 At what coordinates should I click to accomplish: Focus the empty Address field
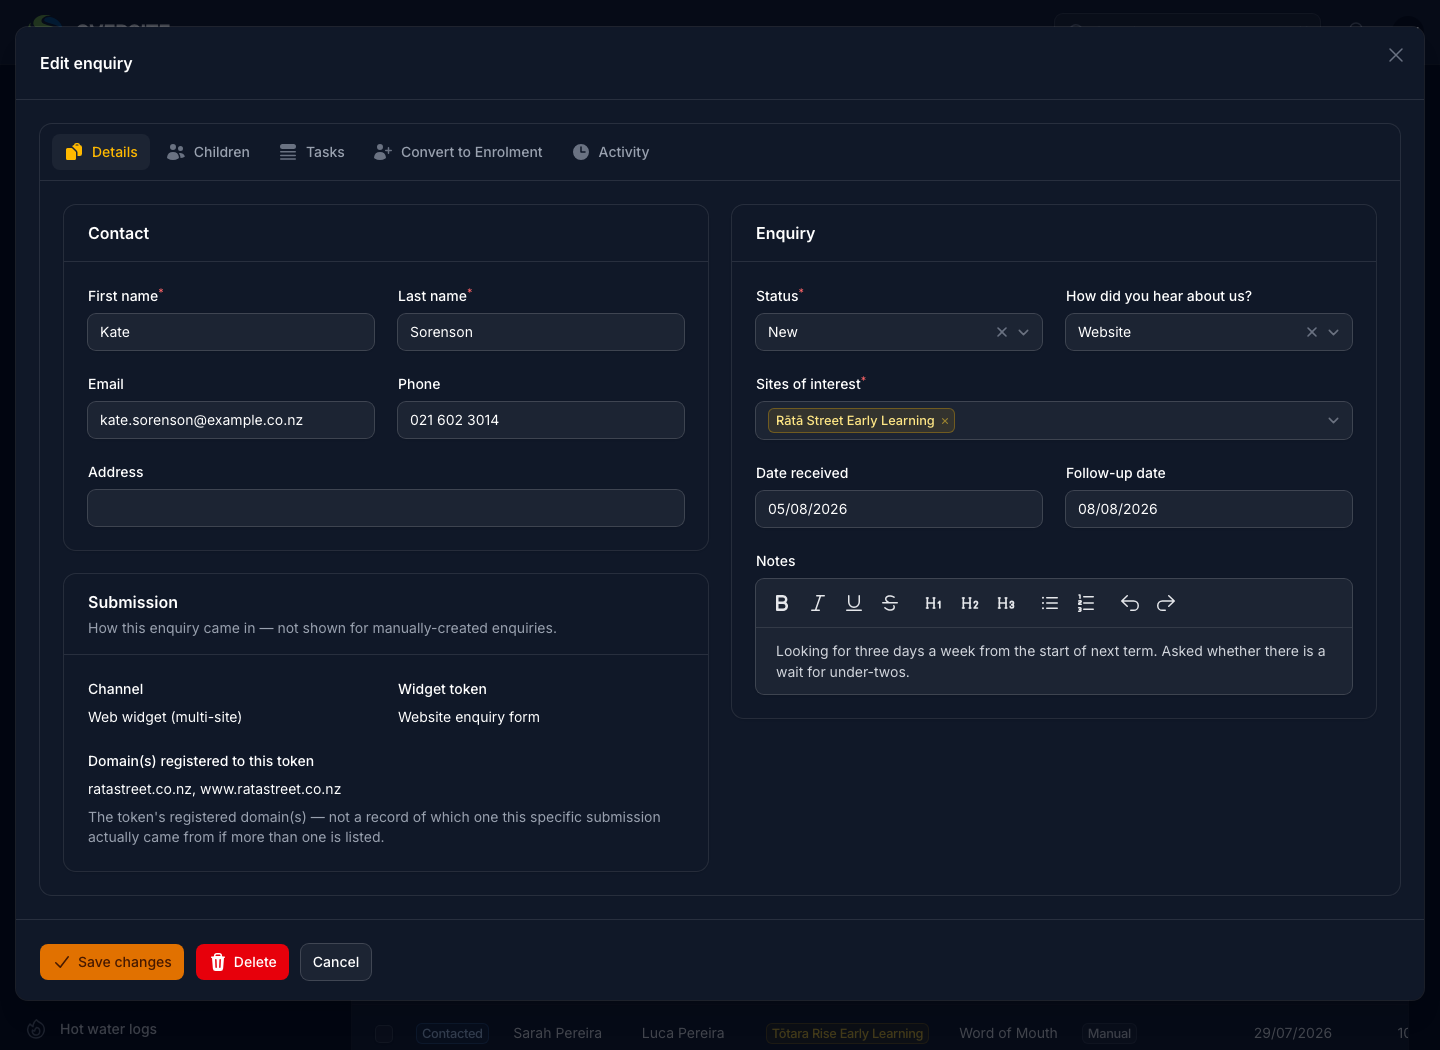click(386, 508)
